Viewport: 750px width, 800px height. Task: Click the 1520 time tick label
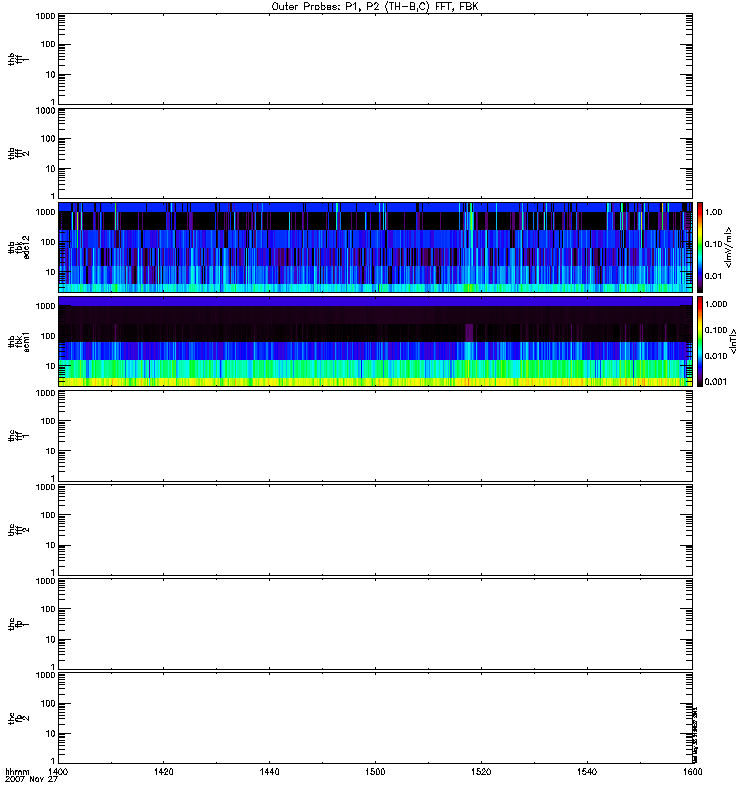click(x=481, y=772)
